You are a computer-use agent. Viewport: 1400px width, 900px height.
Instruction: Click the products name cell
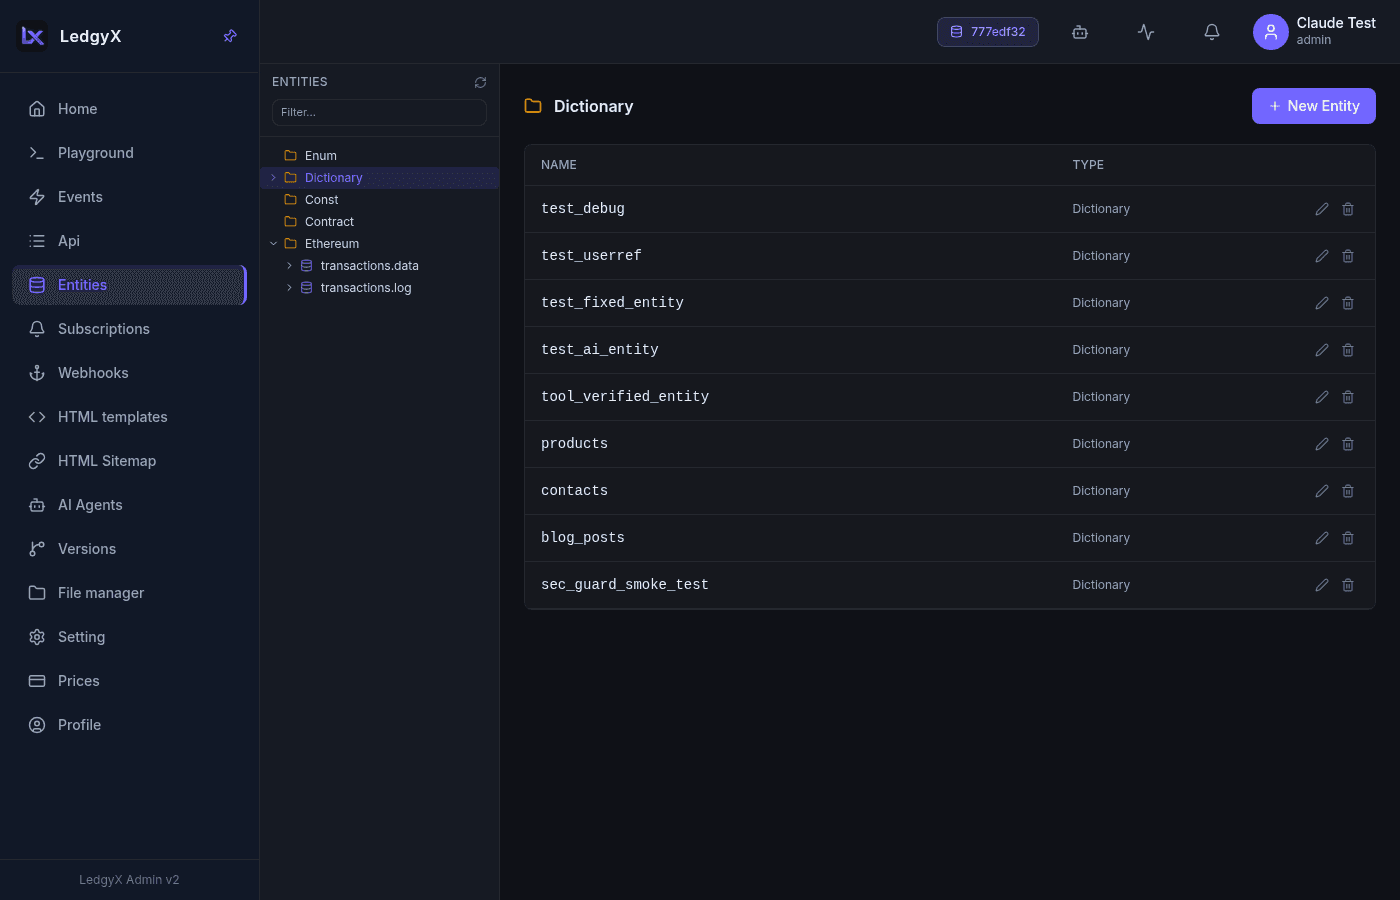tap(574, 444)
